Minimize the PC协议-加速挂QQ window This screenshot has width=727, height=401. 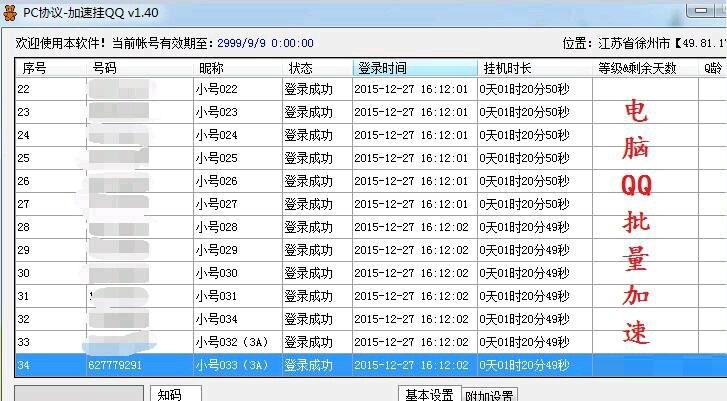[x=701, y=10]
